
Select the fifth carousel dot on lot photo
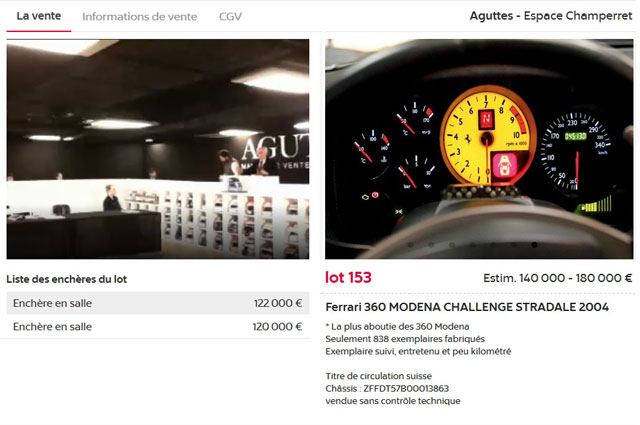point(493,245)
